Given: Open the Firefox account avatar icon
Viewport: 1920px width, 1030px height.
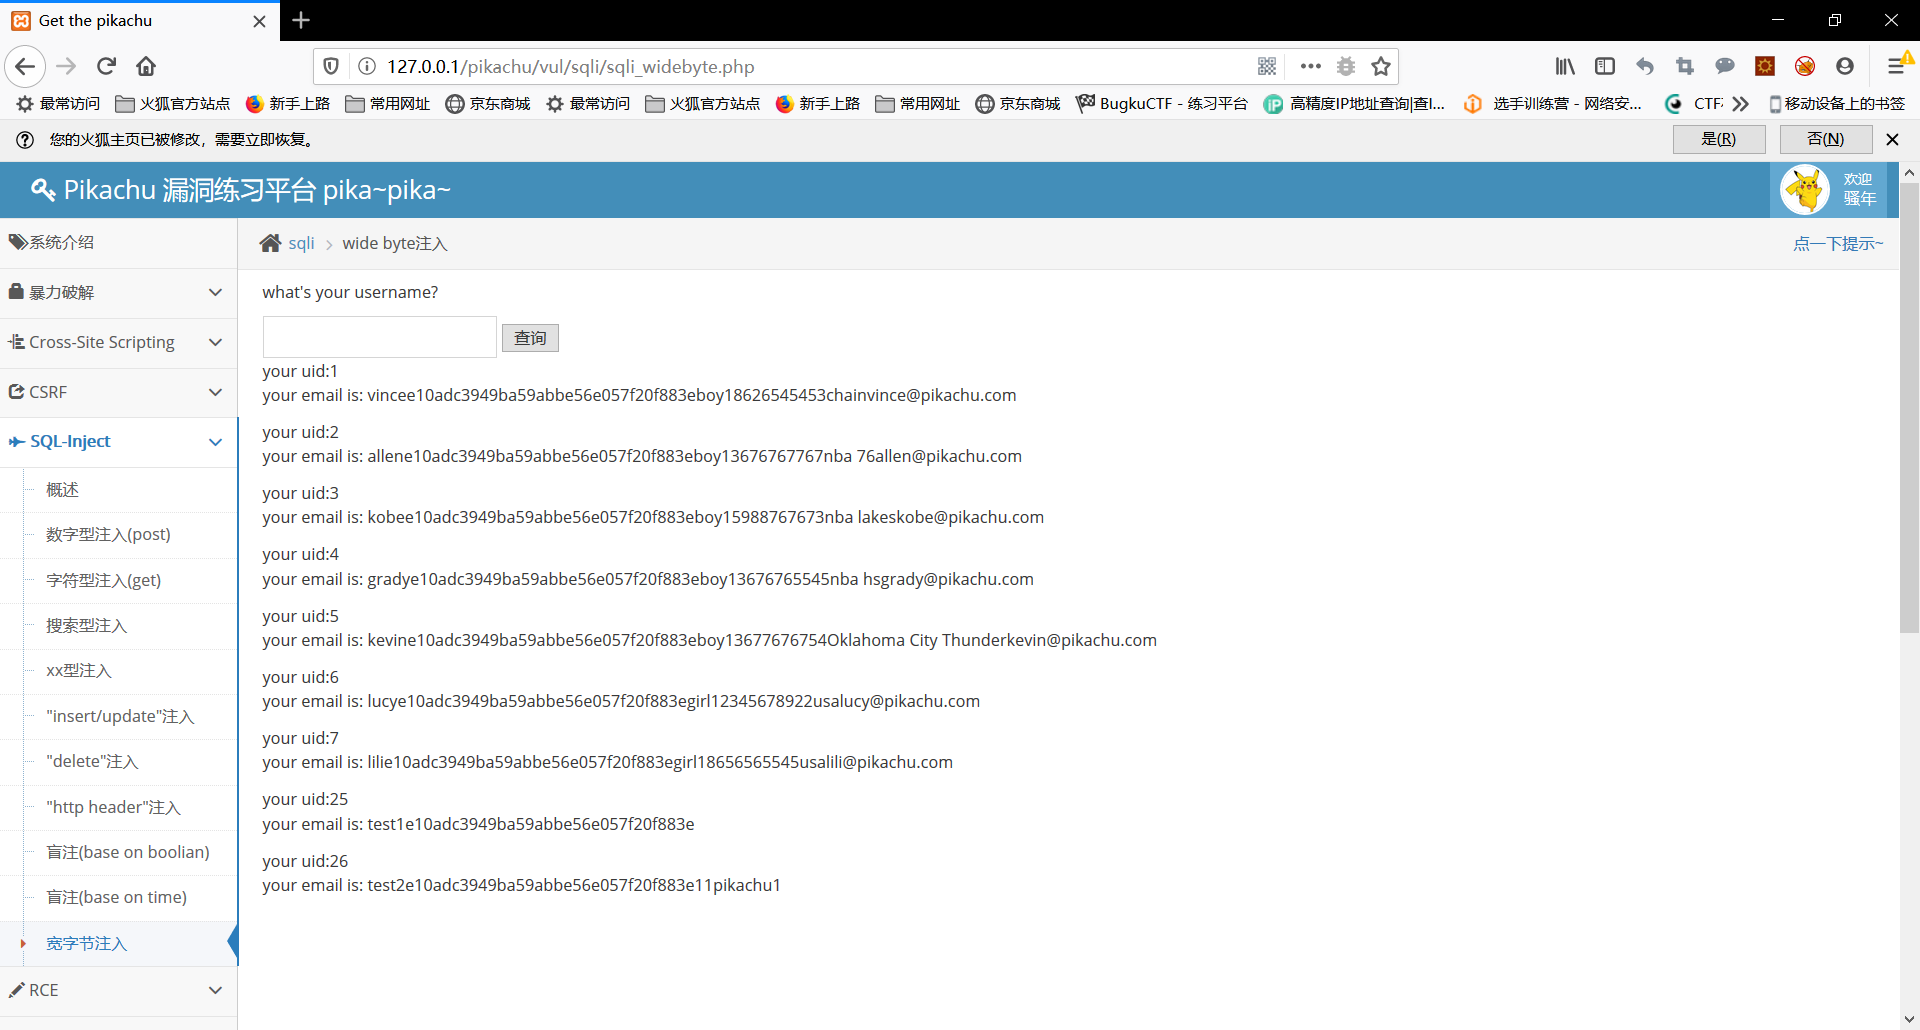Looking at the screenshot, I should tap(1845, 66).
